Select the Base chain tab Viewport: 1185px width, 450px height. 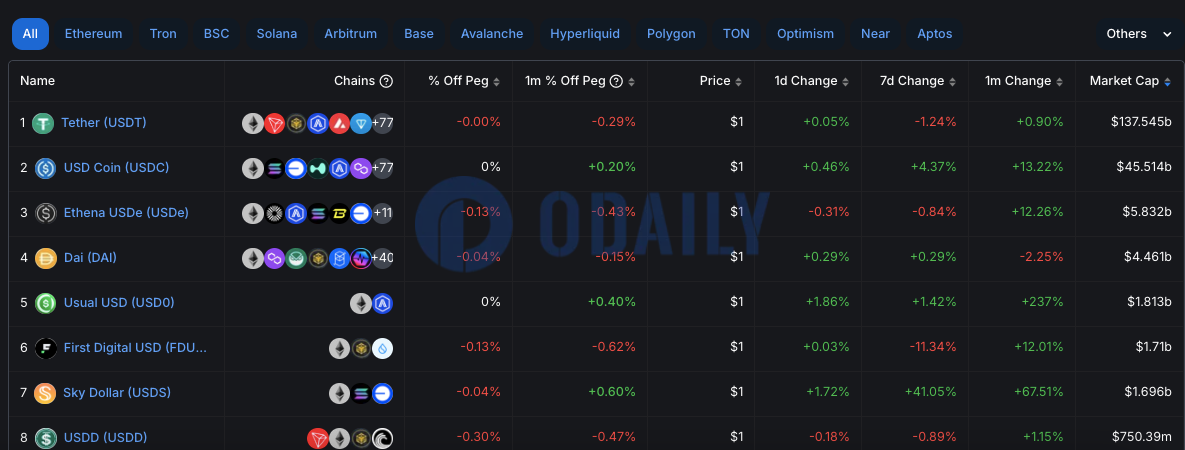coord(419,34)
